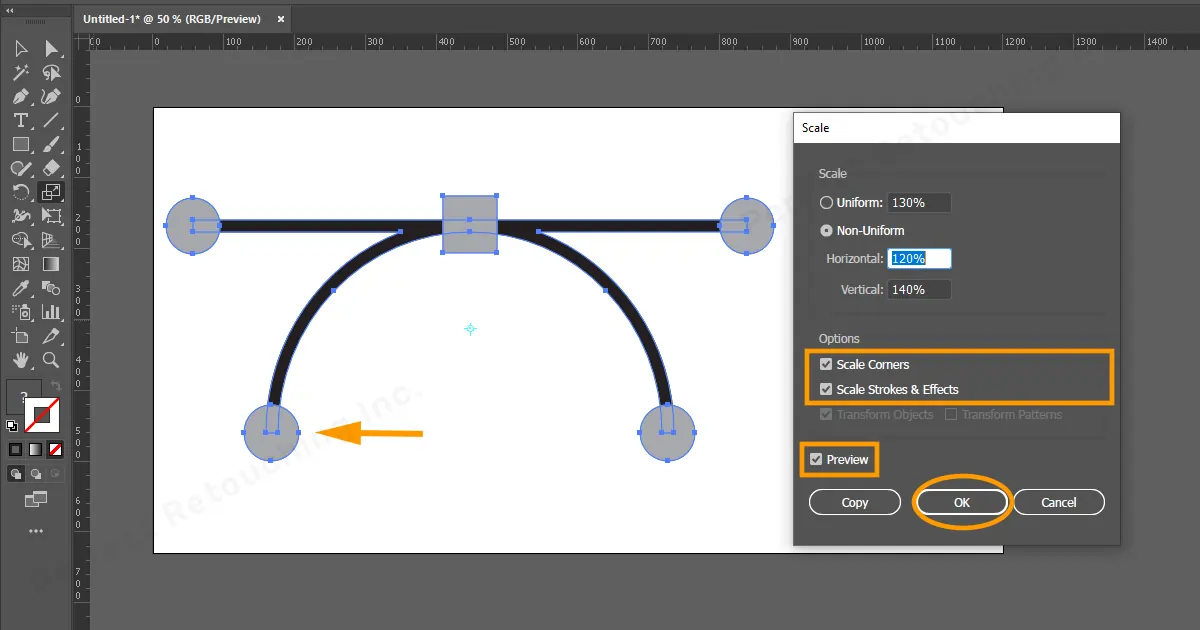The image size is (1200, 630).
Task: Click OK to apply the scale
Action: [961, 502]
